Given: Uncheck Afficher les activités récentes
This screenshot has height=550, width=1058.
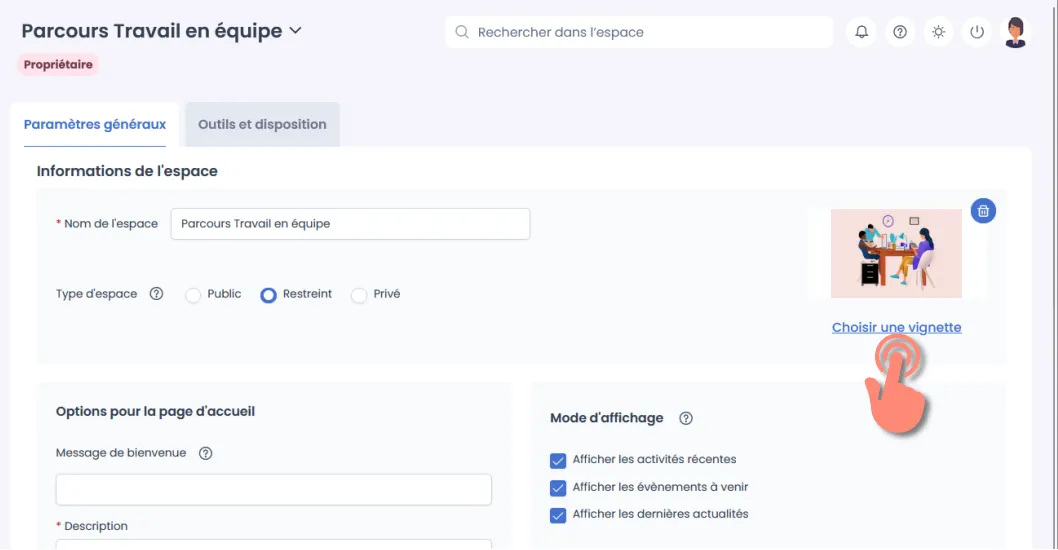Looking at the screenshot, I should tap(558, 461).
